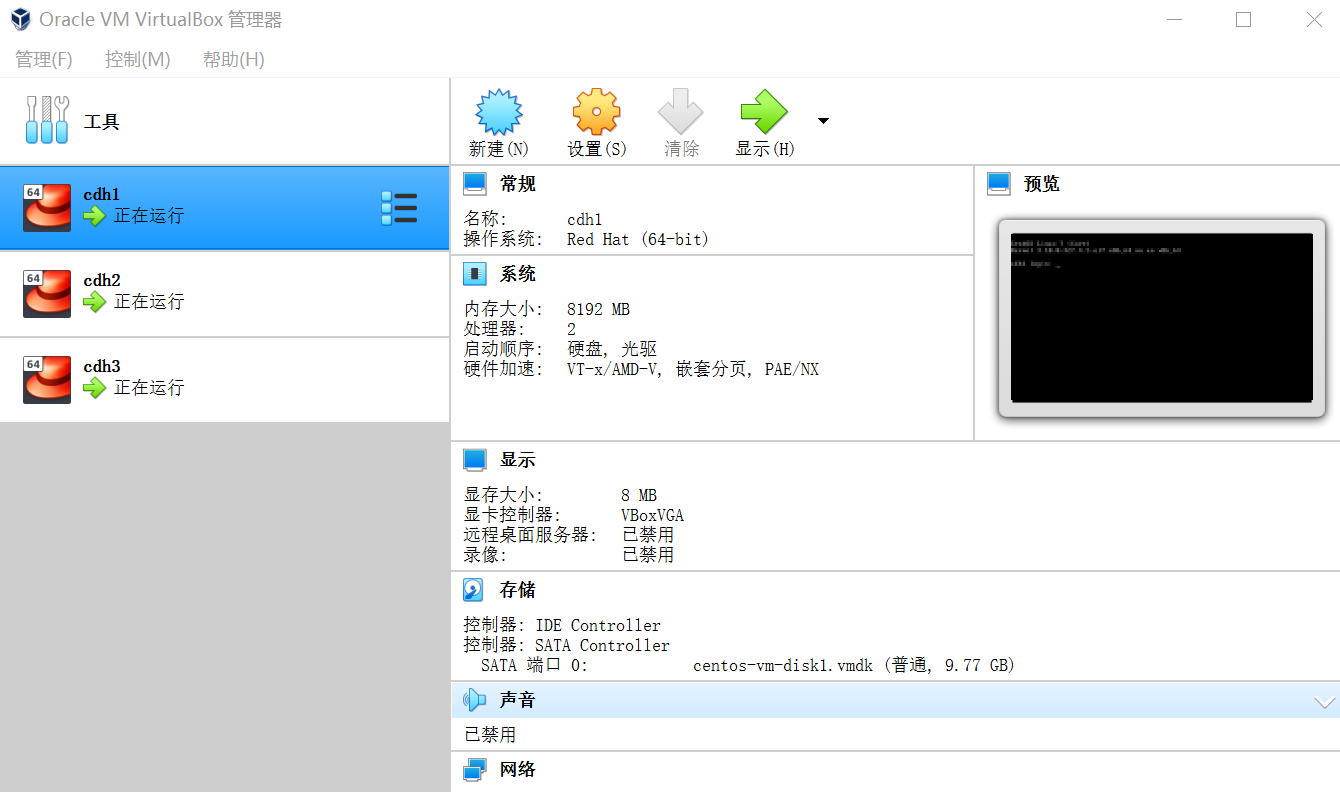Click the 工具 tools icon
Screen dimensions: 1340x792
pyautogui.click(x=47, y=120)
